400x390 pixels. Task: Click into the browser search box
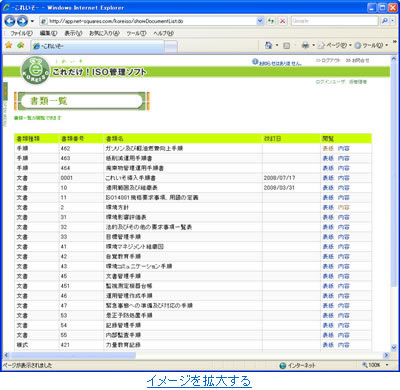[x=334, y=21]
